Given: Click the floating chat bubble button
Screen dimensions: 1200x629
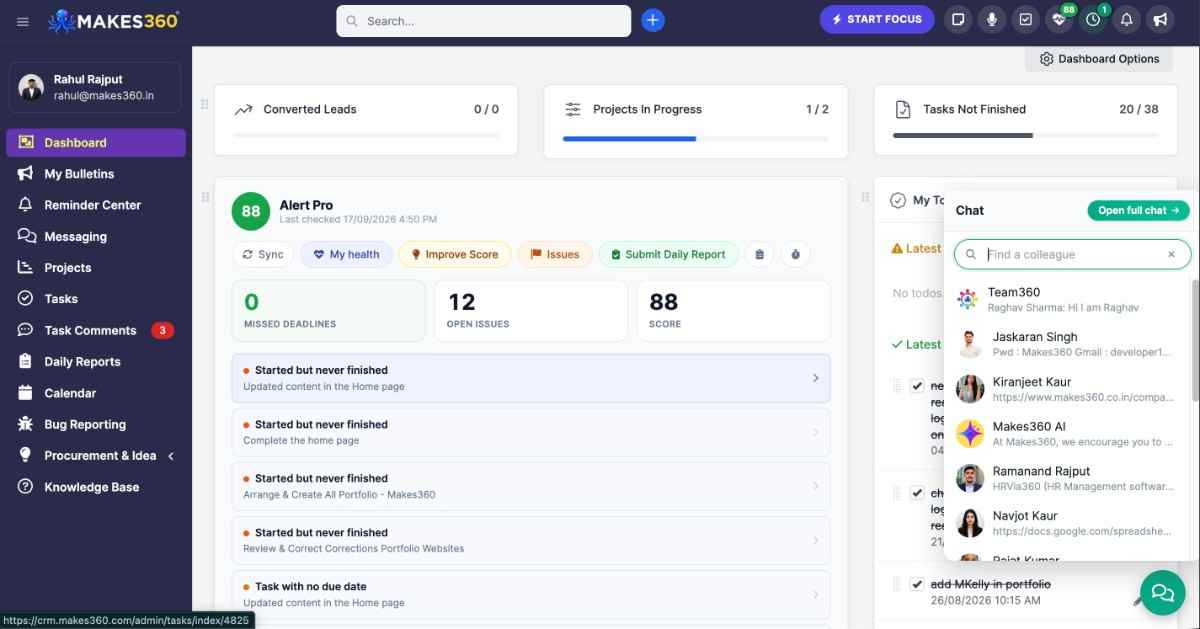Looking at the screenshot, I should point(1162,593).
